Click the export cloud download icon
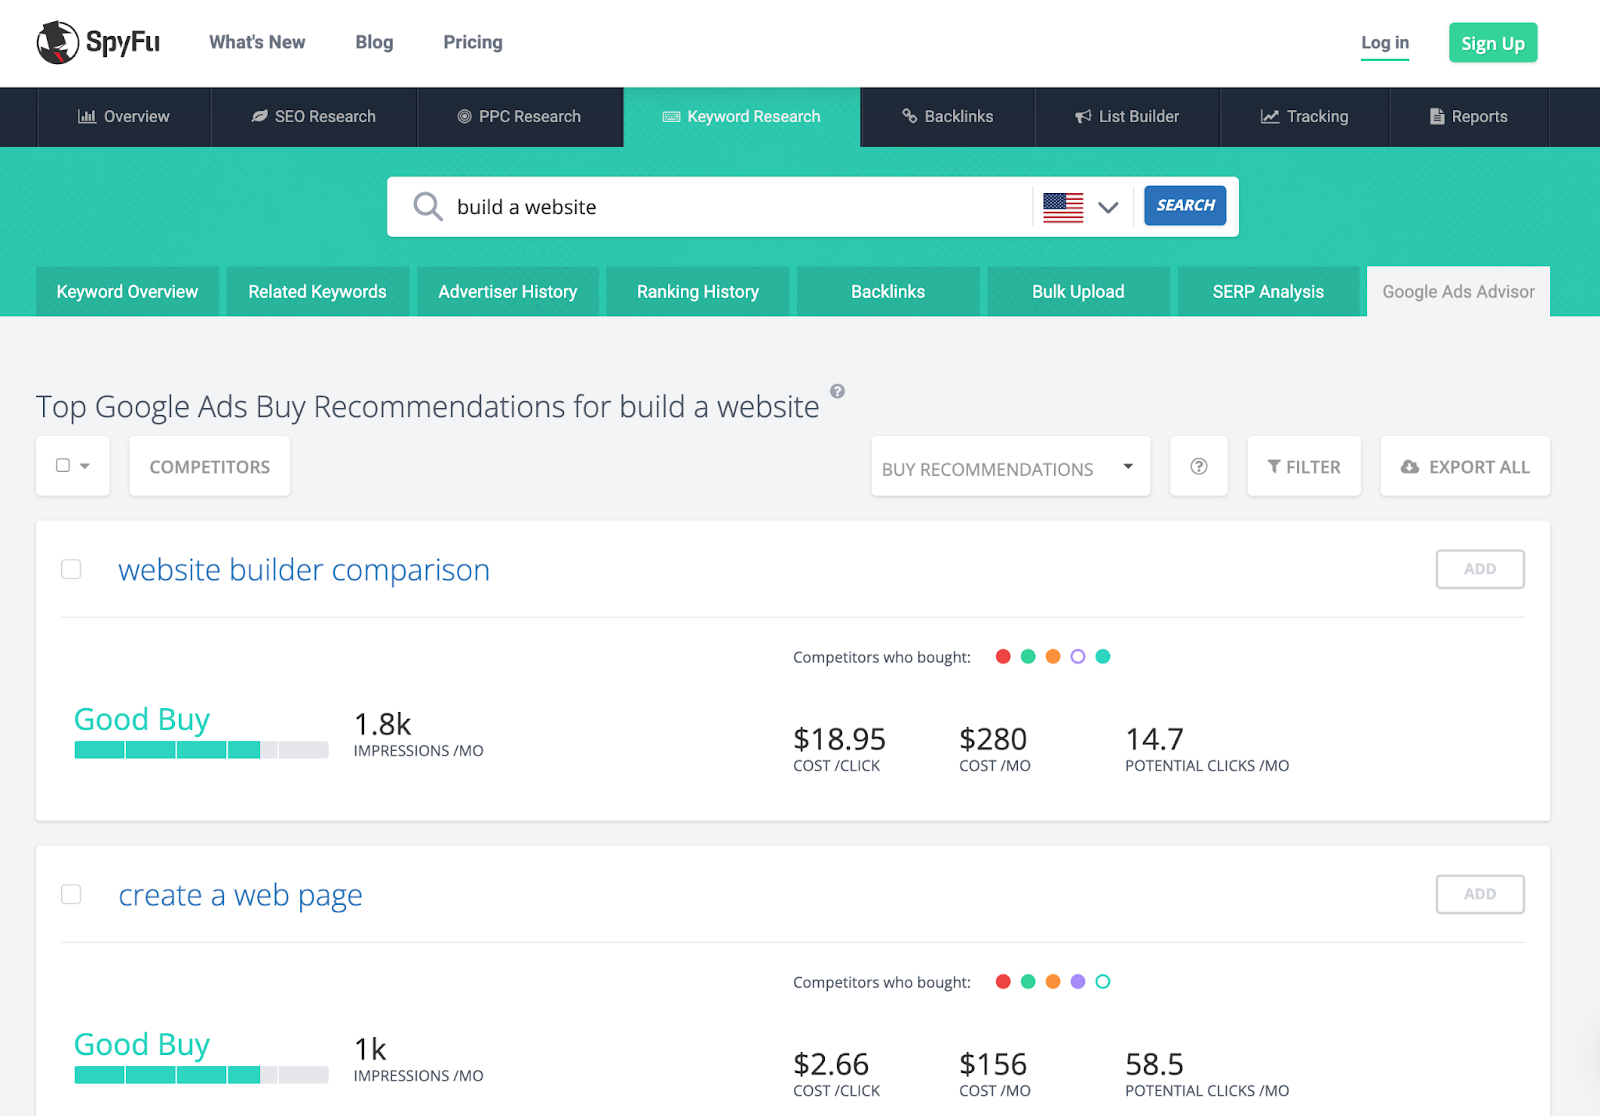 click(1410, 467)
